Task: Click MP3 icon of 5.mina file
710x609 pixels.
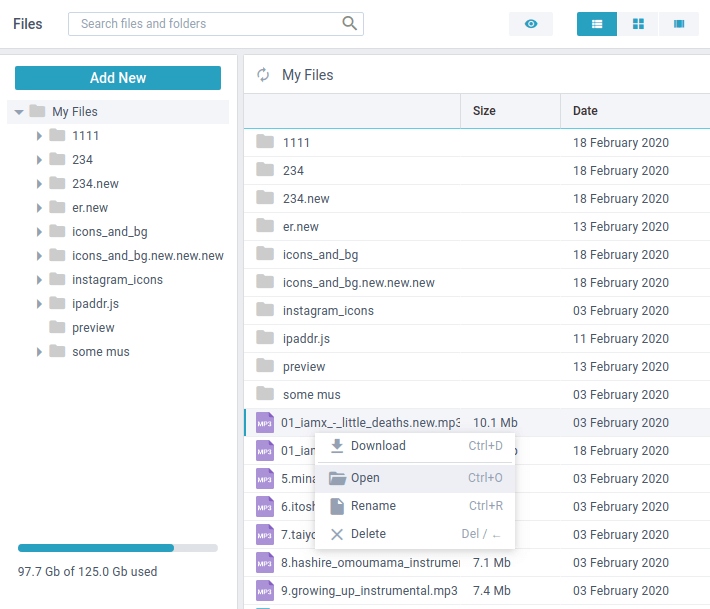Action: [265, 479]
